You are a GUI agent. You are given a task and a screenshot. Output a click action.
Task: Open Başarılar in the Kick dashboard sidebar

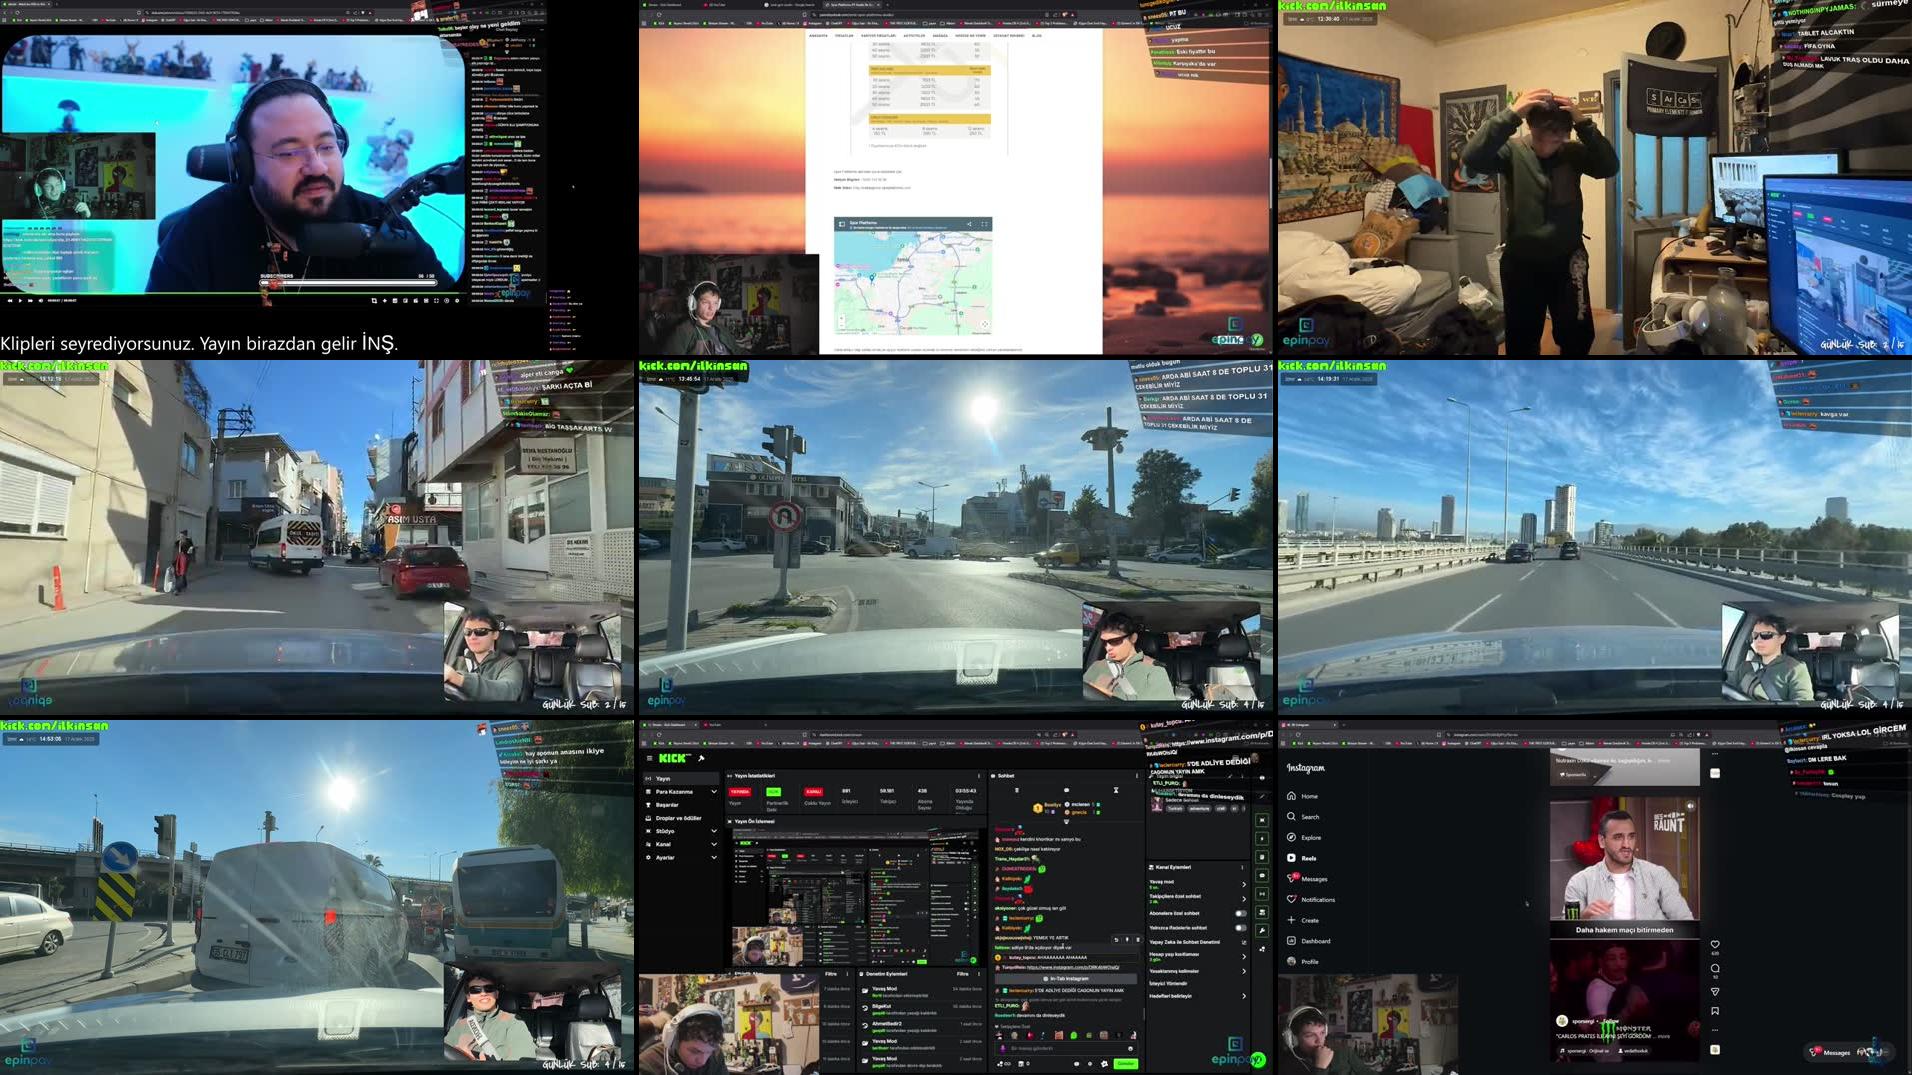[667, 805]
